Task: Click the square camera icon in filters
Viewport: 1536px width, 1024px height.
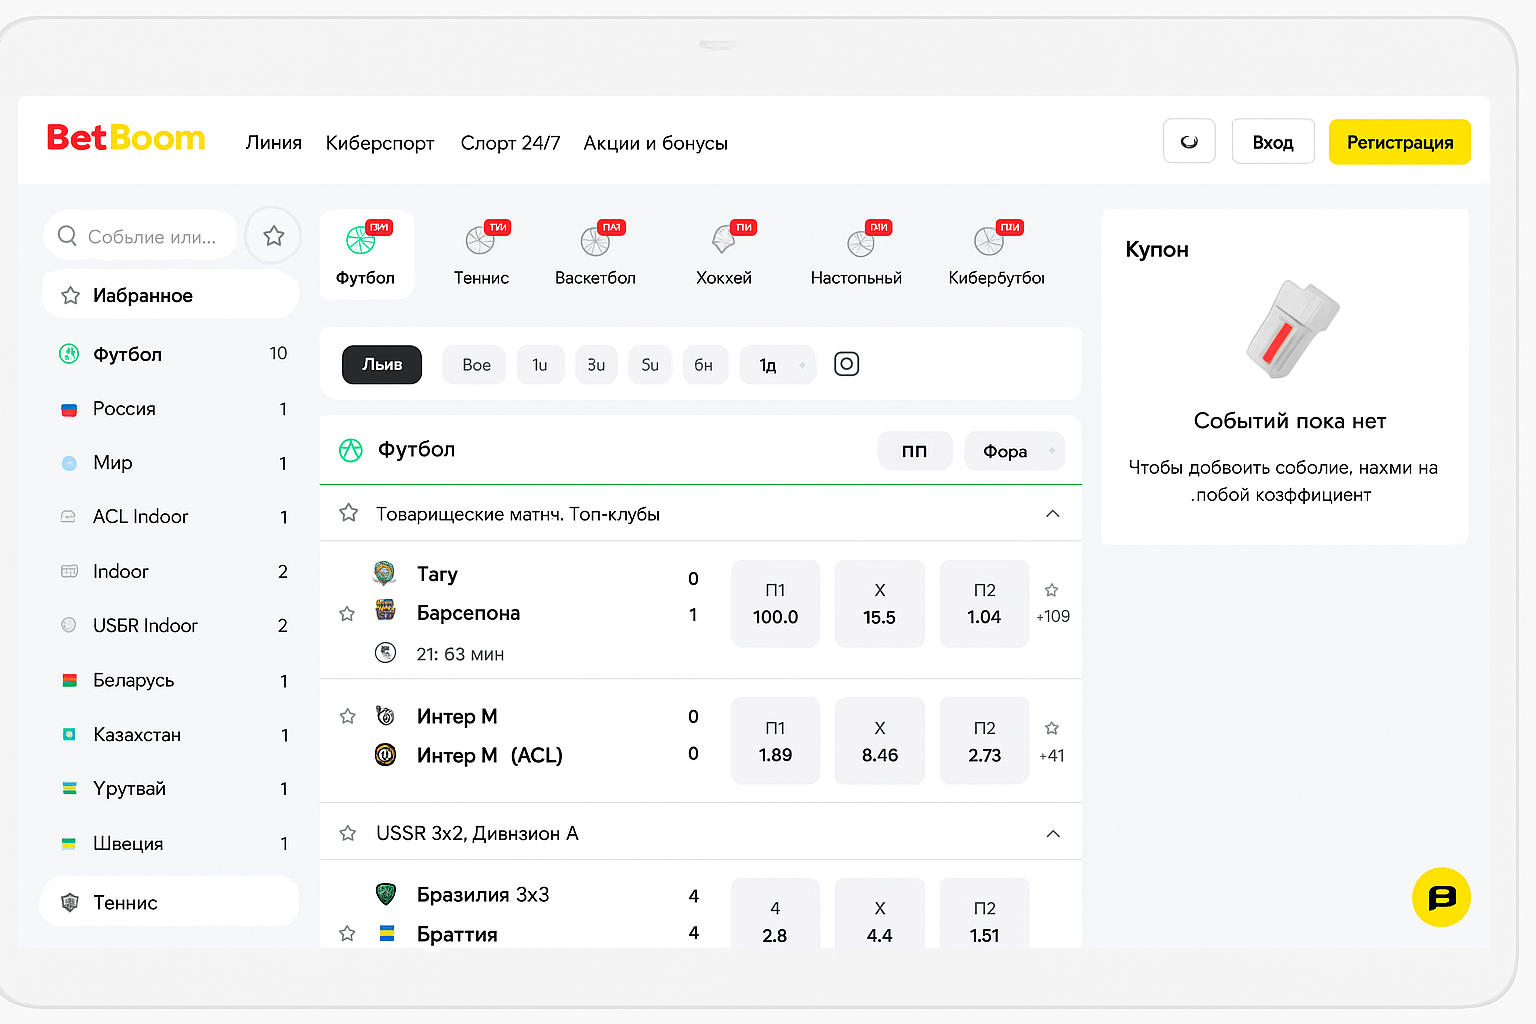Action: tap(846, 364)
